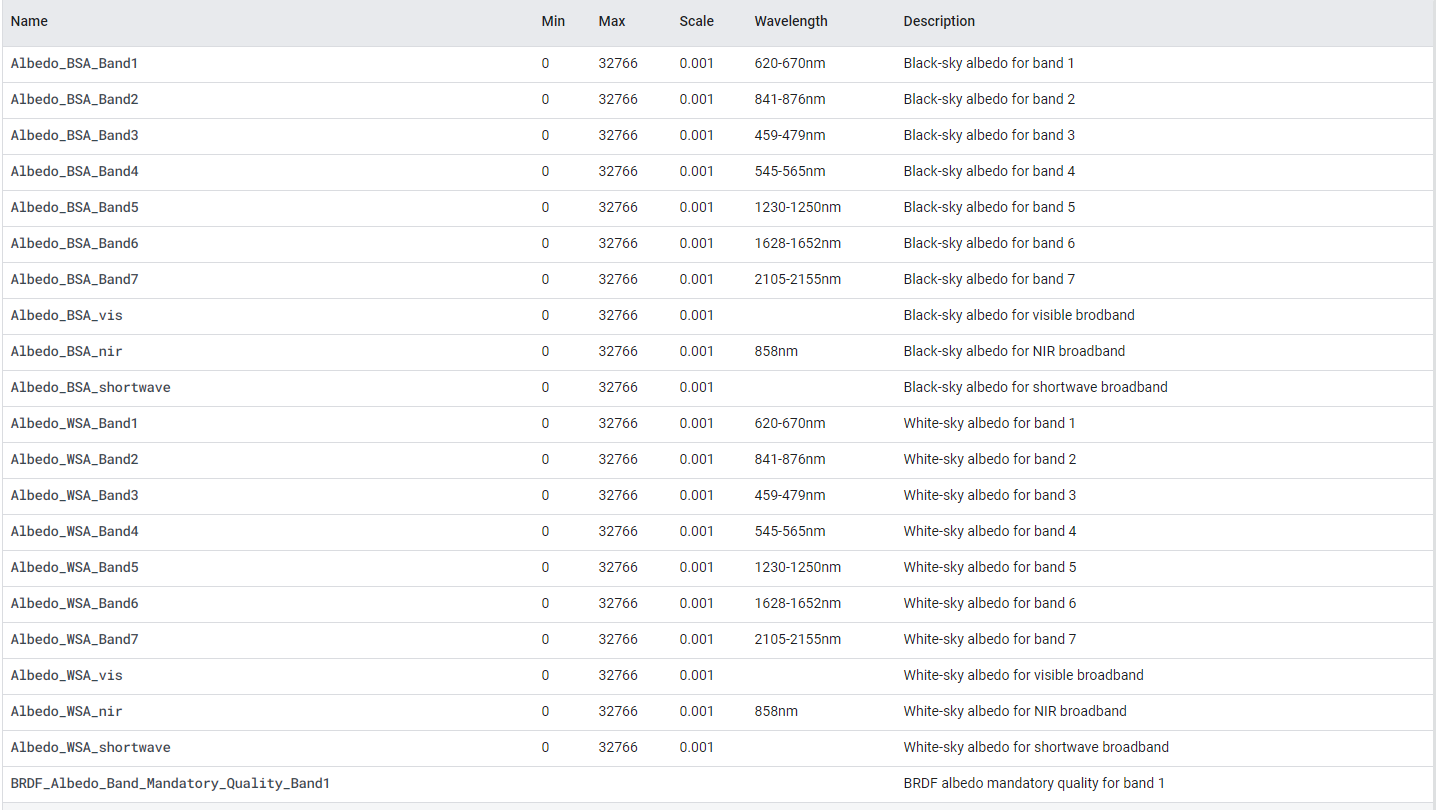Select the Albedo_WSA_nir band name
Viewport: 1436px width, 810px height.
tap(67, 711)
